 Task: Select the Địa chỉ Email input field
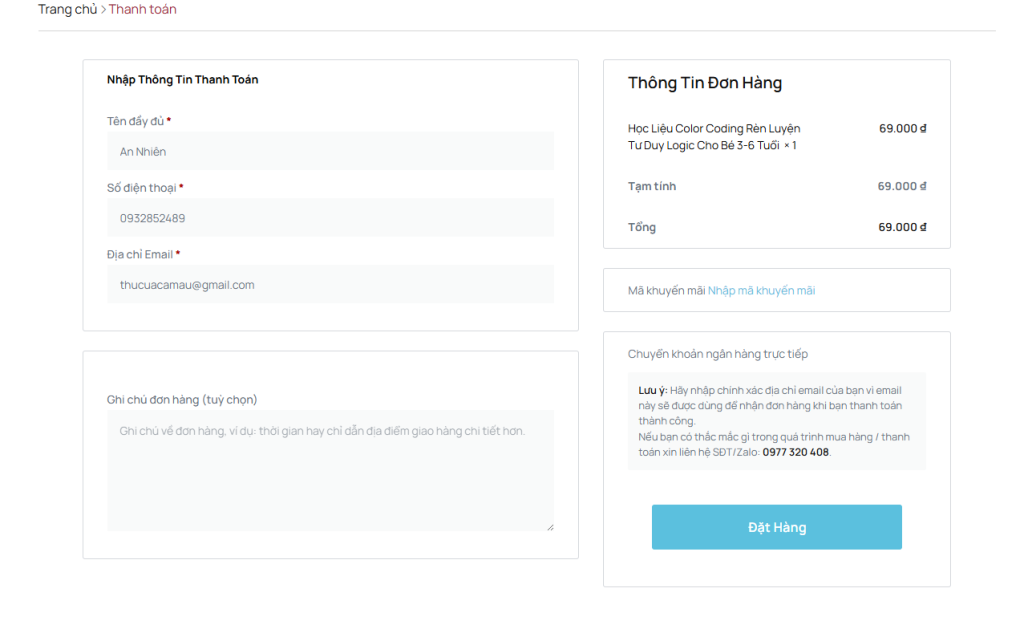tap(330, 285)
